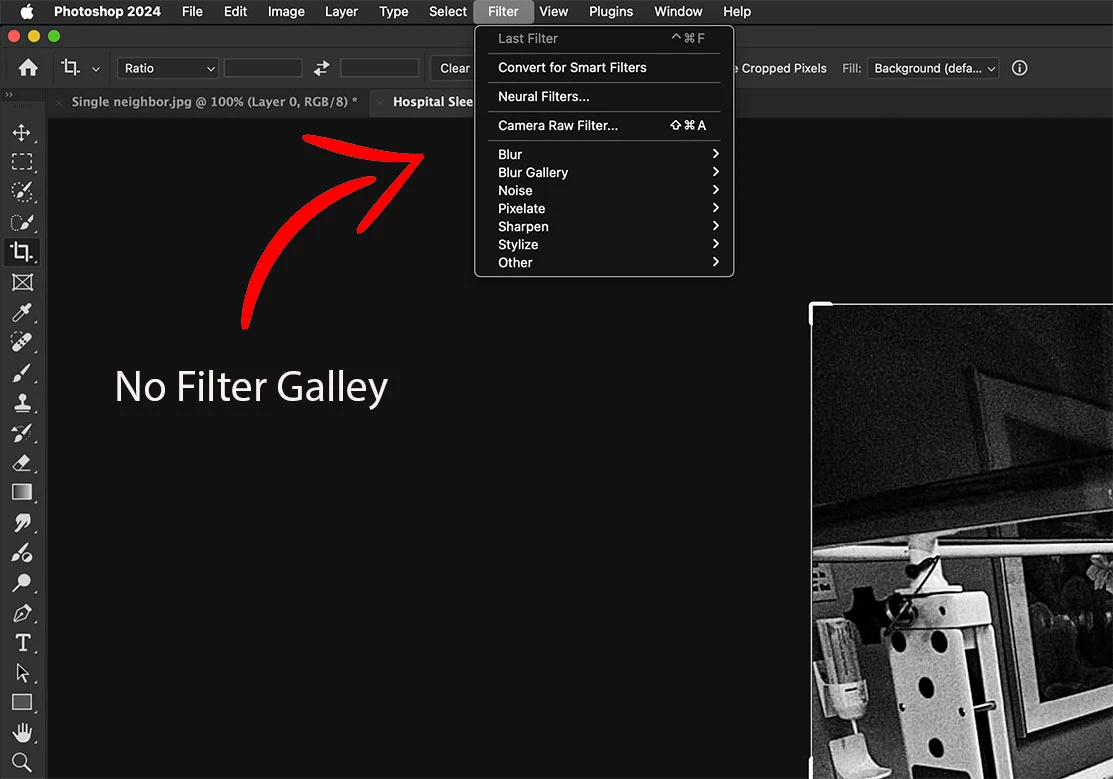Viewport: 1113px width, 779px height.
Task: Open the Image menu
Action: (x=286, y=11)
